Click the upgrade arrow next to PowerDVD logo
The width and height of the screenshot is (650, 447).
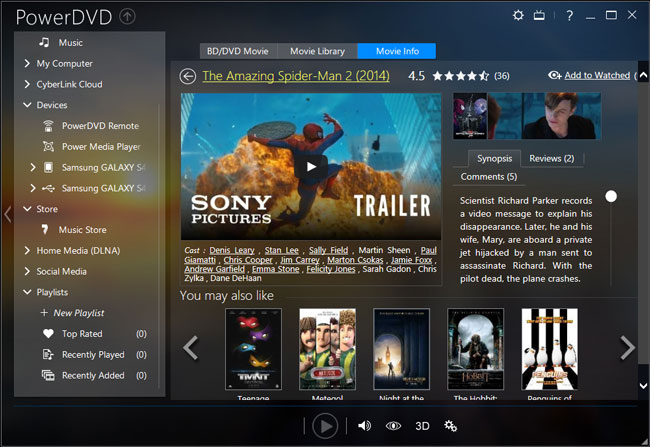[x=127, y=17]
